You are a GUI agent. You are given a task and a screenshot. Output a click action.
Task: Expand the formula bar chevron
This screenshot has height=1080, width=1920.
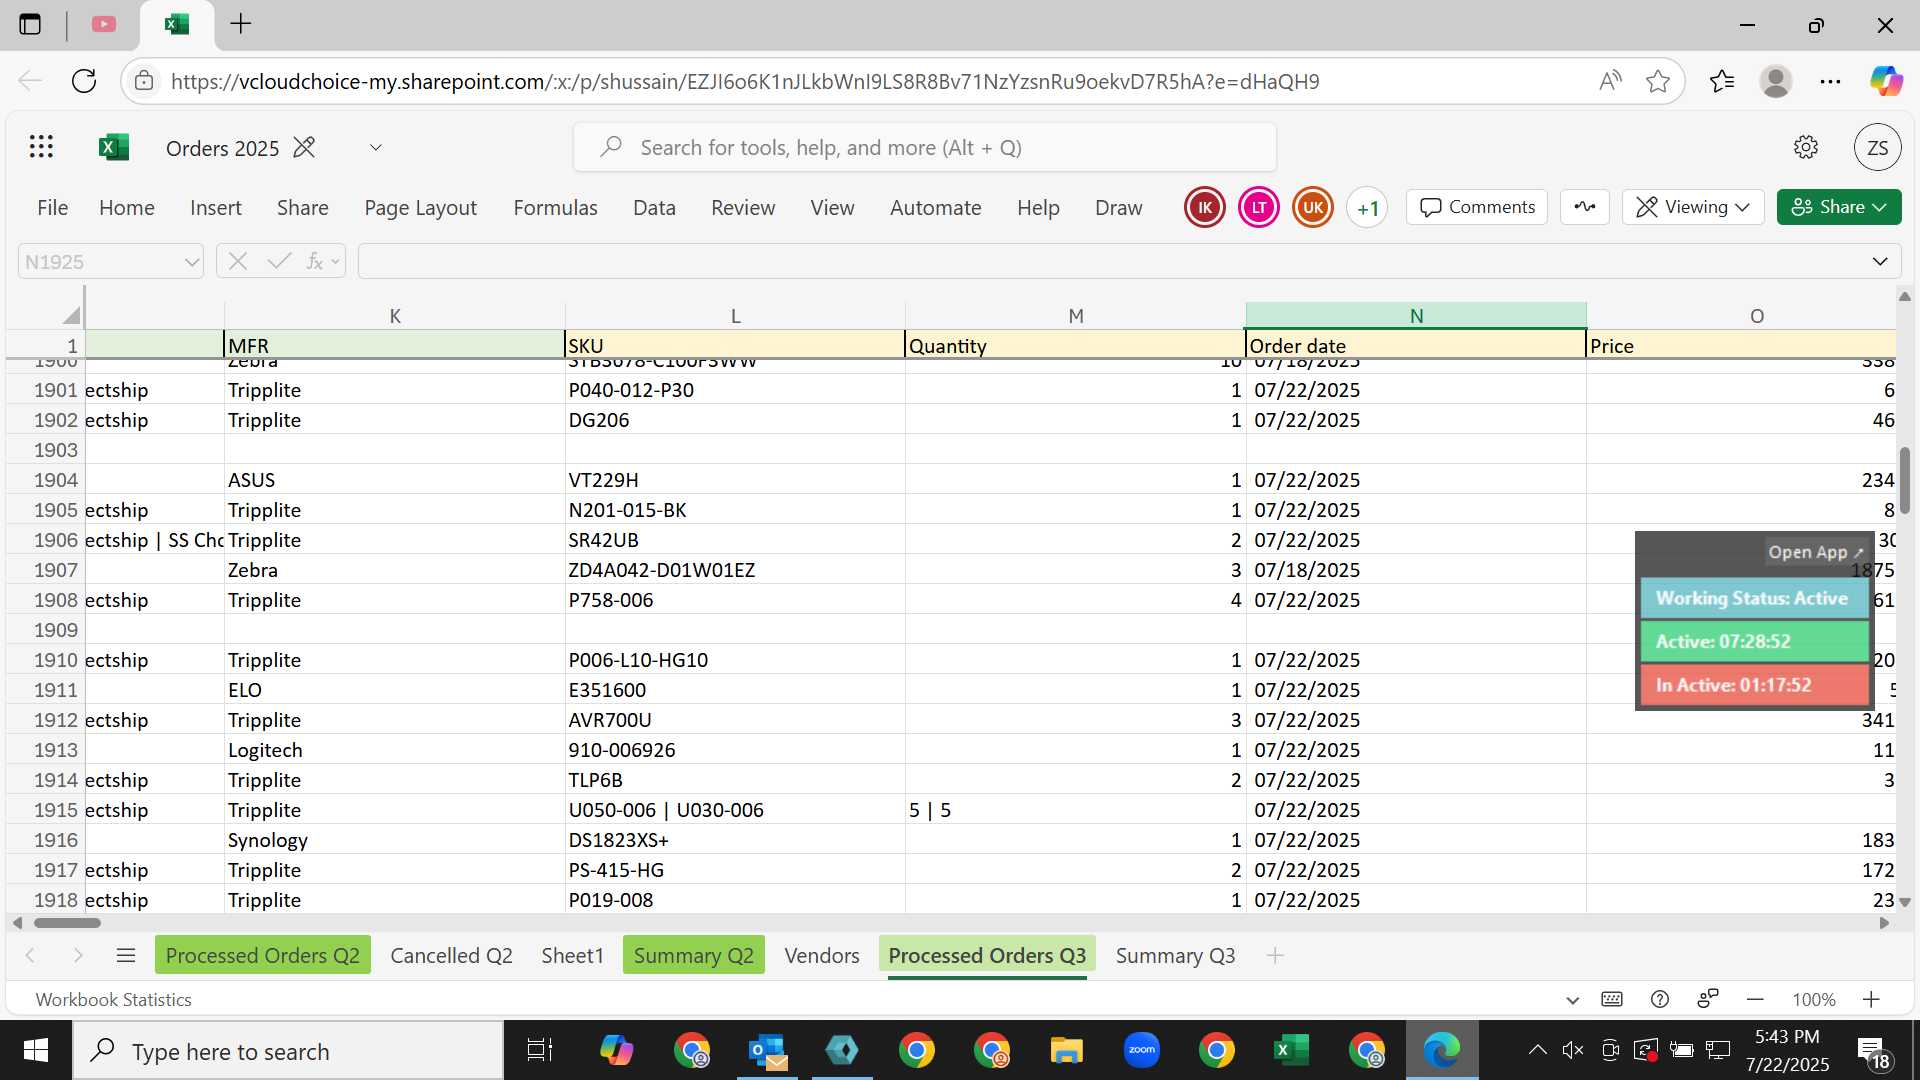tap(1880, 262)
